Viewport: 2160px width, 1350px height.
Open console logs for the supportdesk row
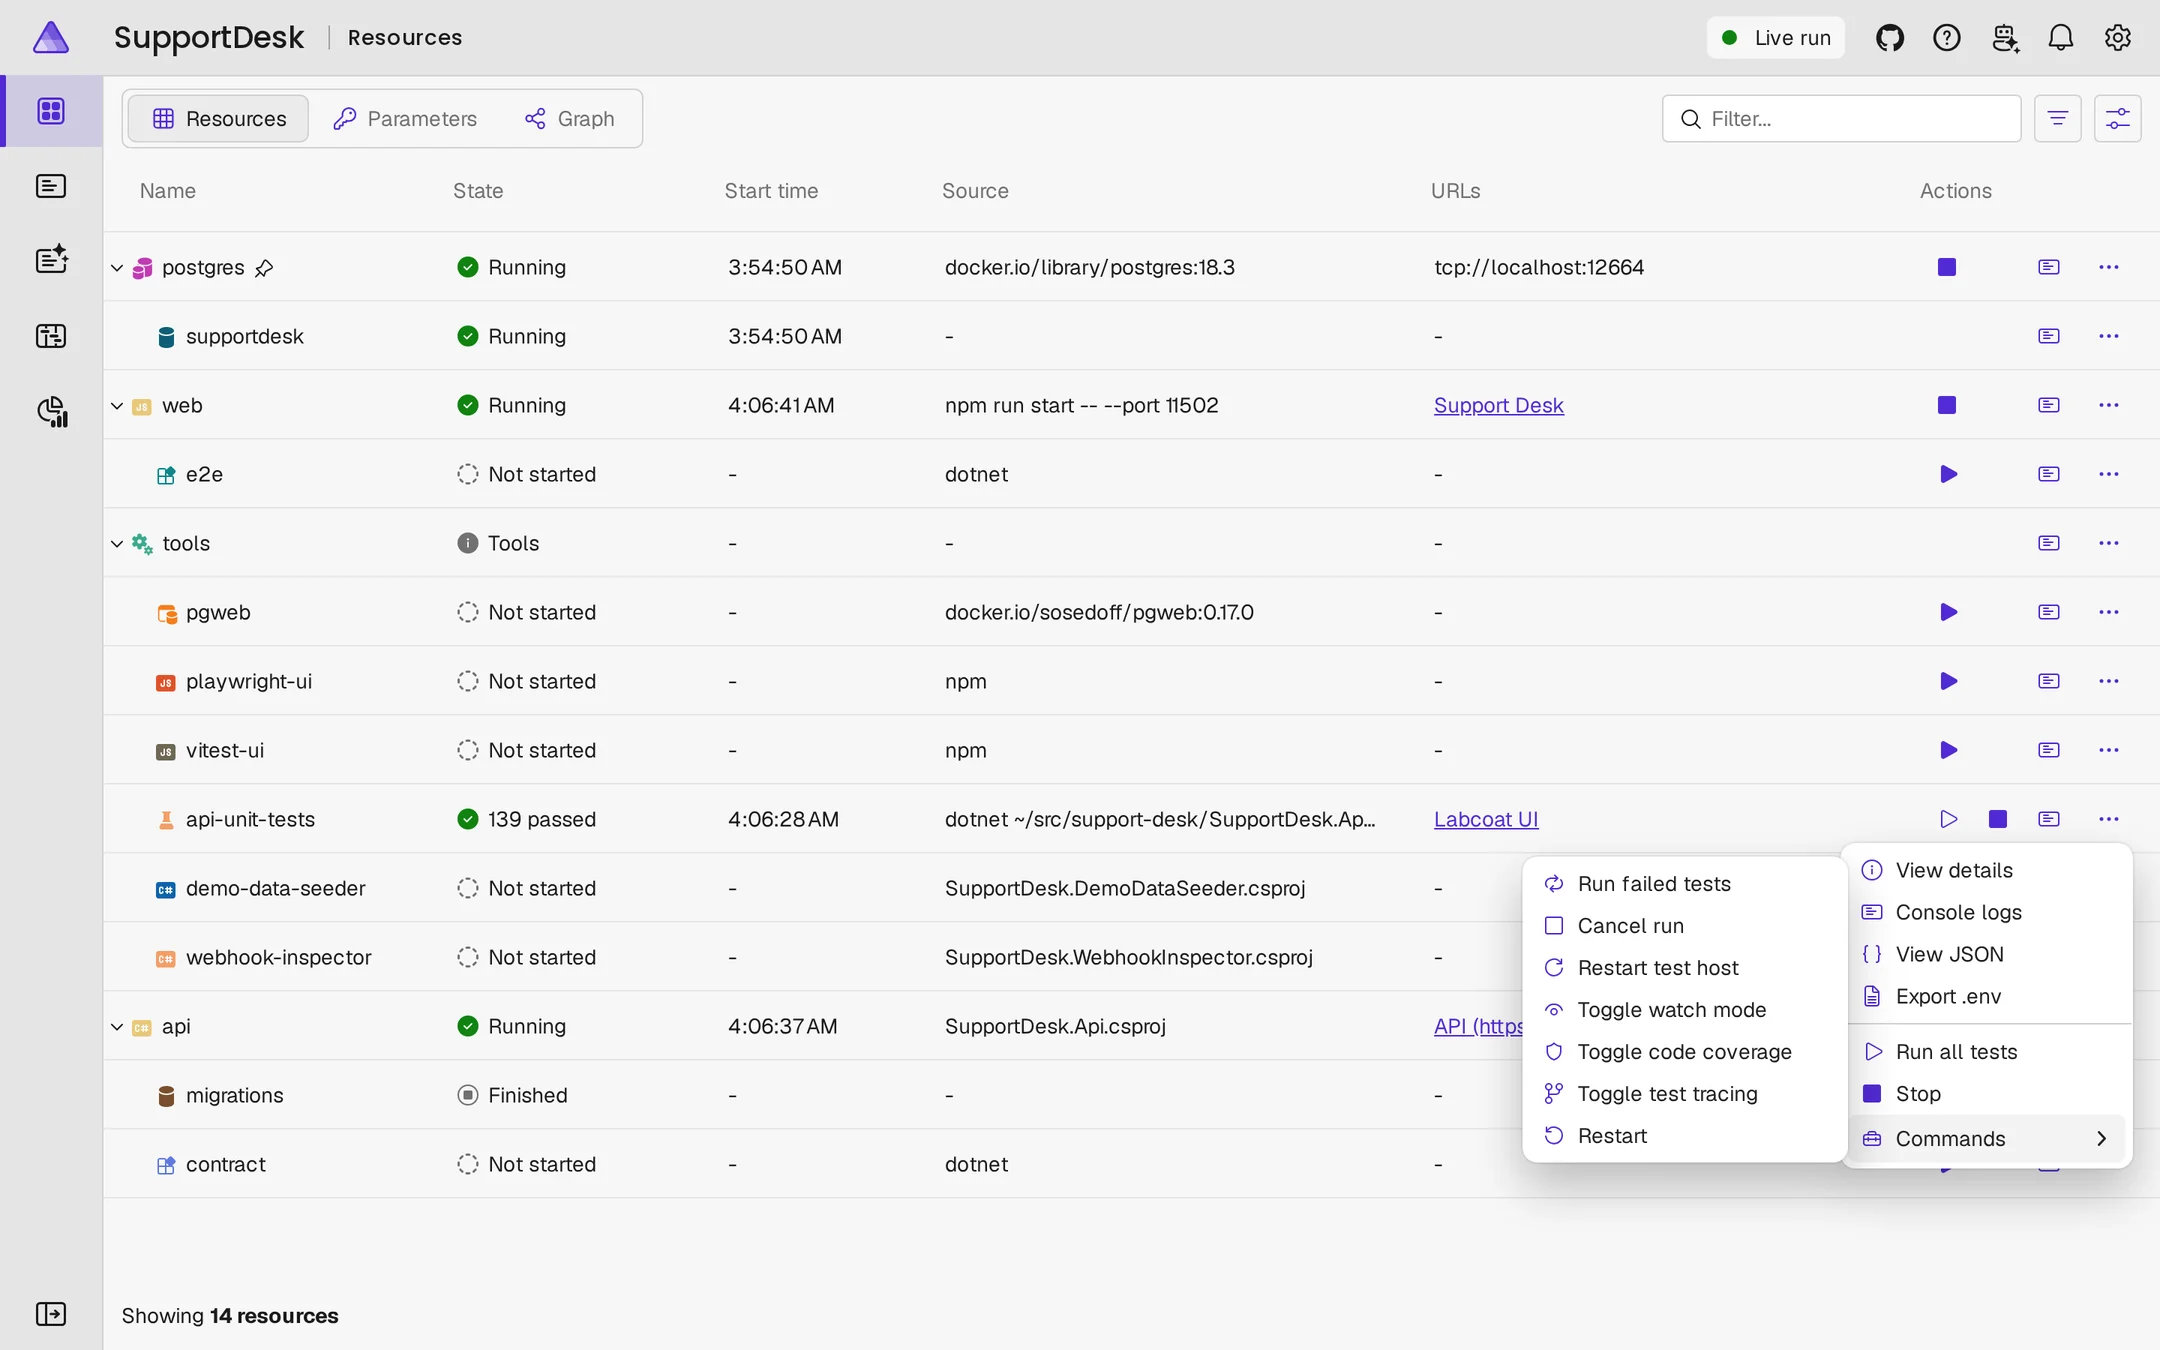tap(2049, 336)
